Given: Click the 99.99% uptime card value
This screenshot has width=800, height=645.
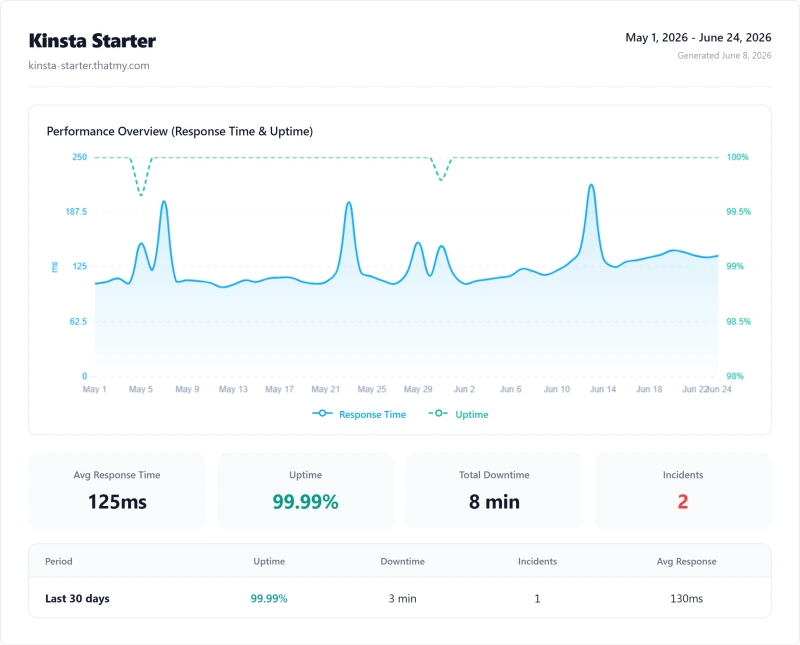Looking at the screenshot, I should tap(305, 502).
